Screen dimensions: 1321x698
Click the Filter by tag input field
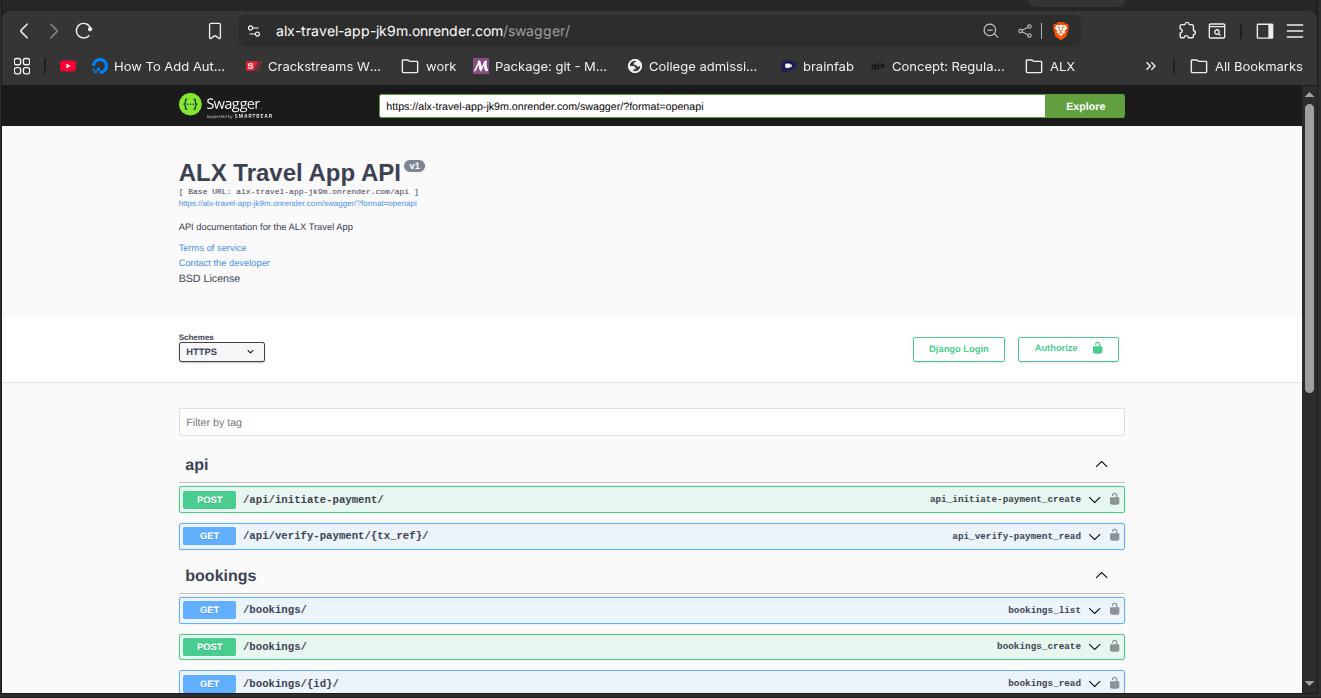(651, 422)
